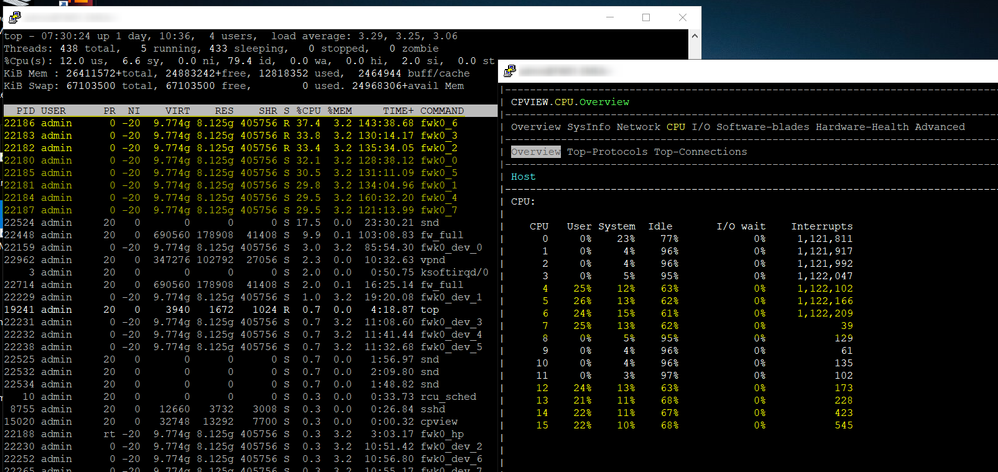Click the Host section label
This screenshot has width=998, height=472.
click(x=523, y=177)
